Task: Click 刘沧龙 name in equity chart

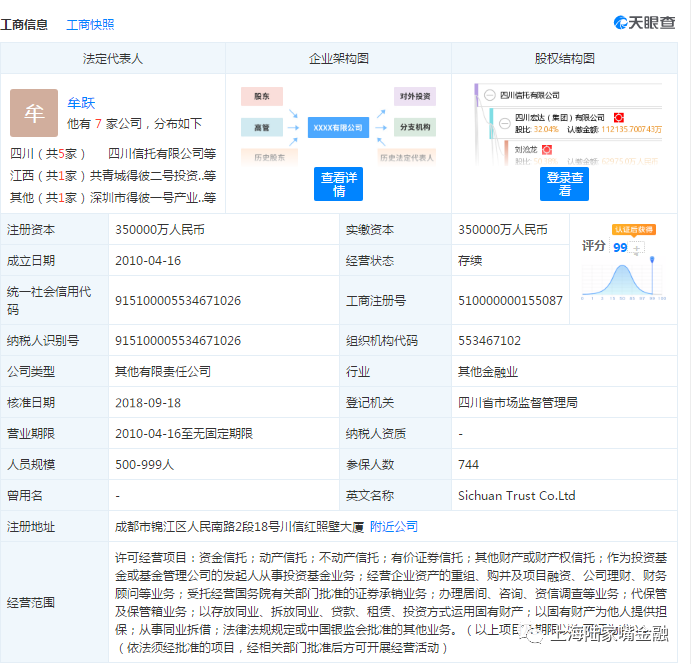Action: click(x=526, y=150)
